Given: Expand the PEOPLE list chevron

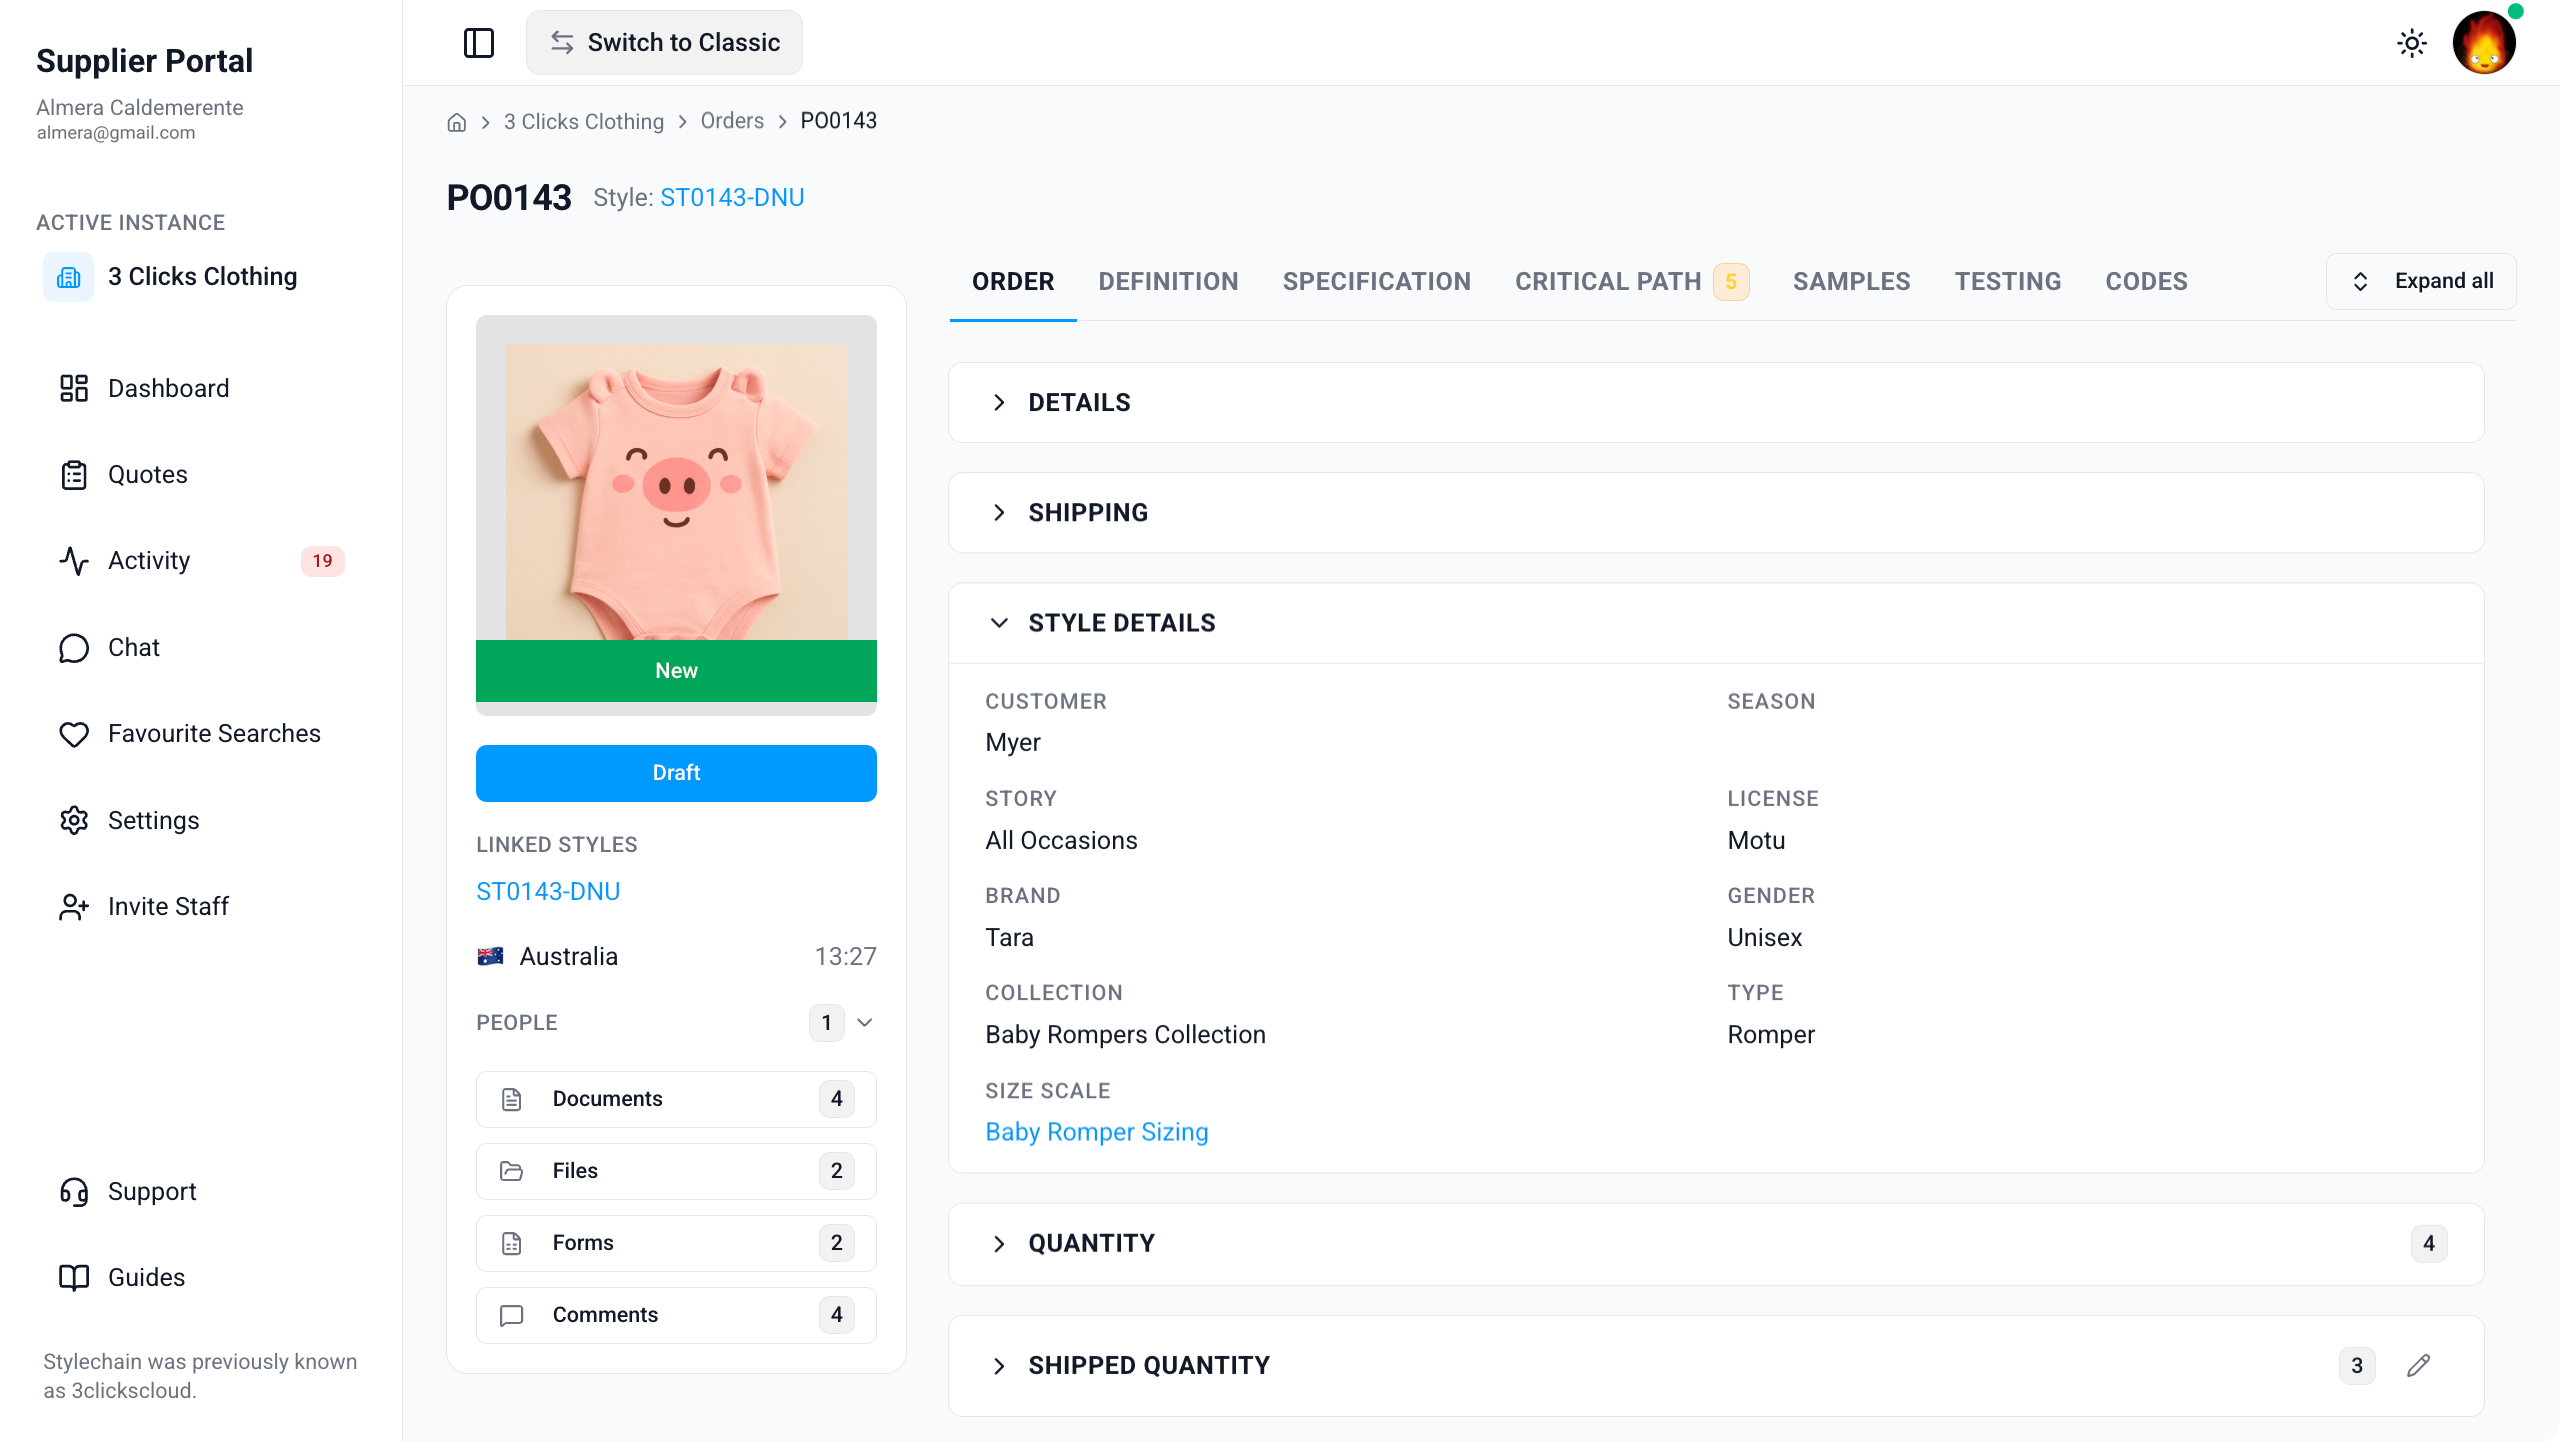Looking at the screenshot, I should pyautogui.click(x=865, y=1023).
